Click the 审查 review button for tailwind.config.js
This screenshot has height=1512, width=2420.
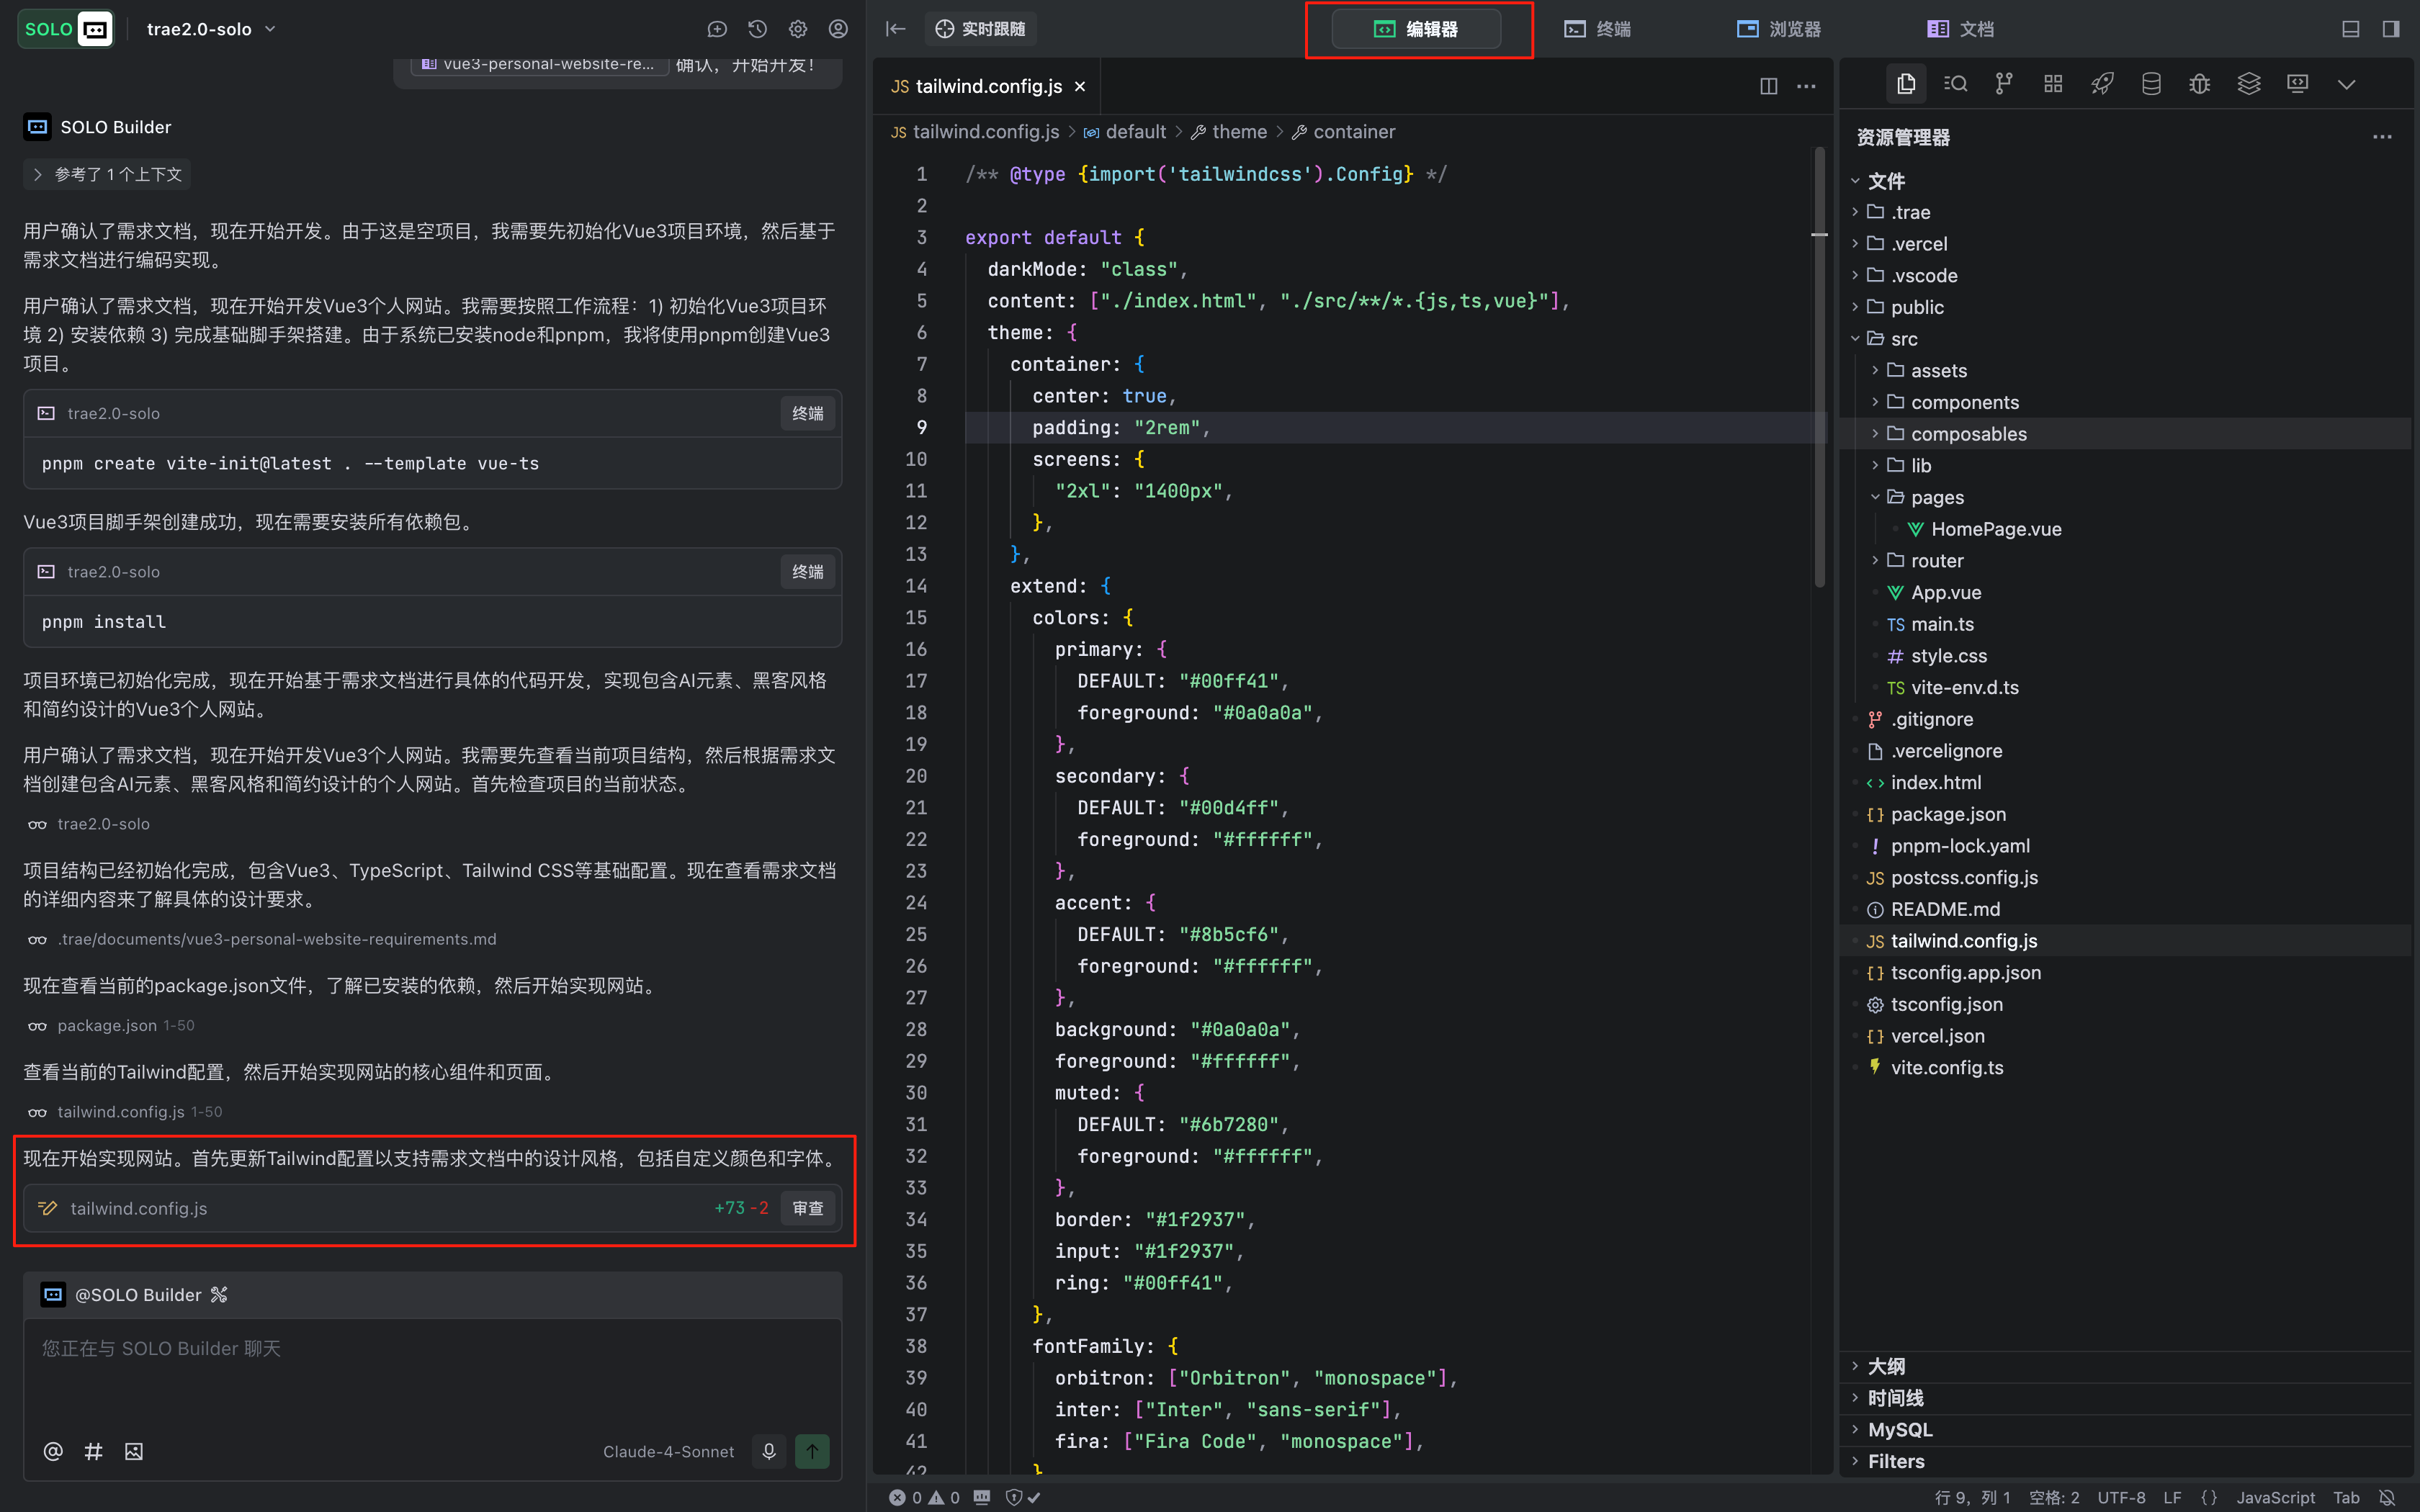(807, 1208)
